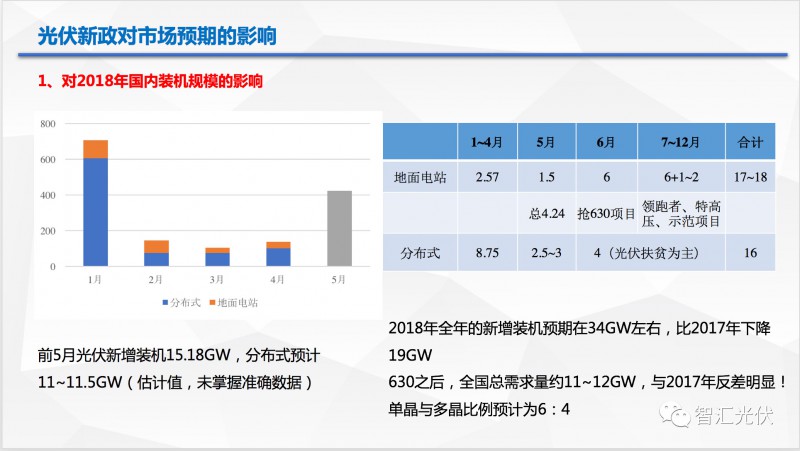800x451 pixels.
Task: Click the 4月 axis label under the chart
Action: [x=278, y=279]
